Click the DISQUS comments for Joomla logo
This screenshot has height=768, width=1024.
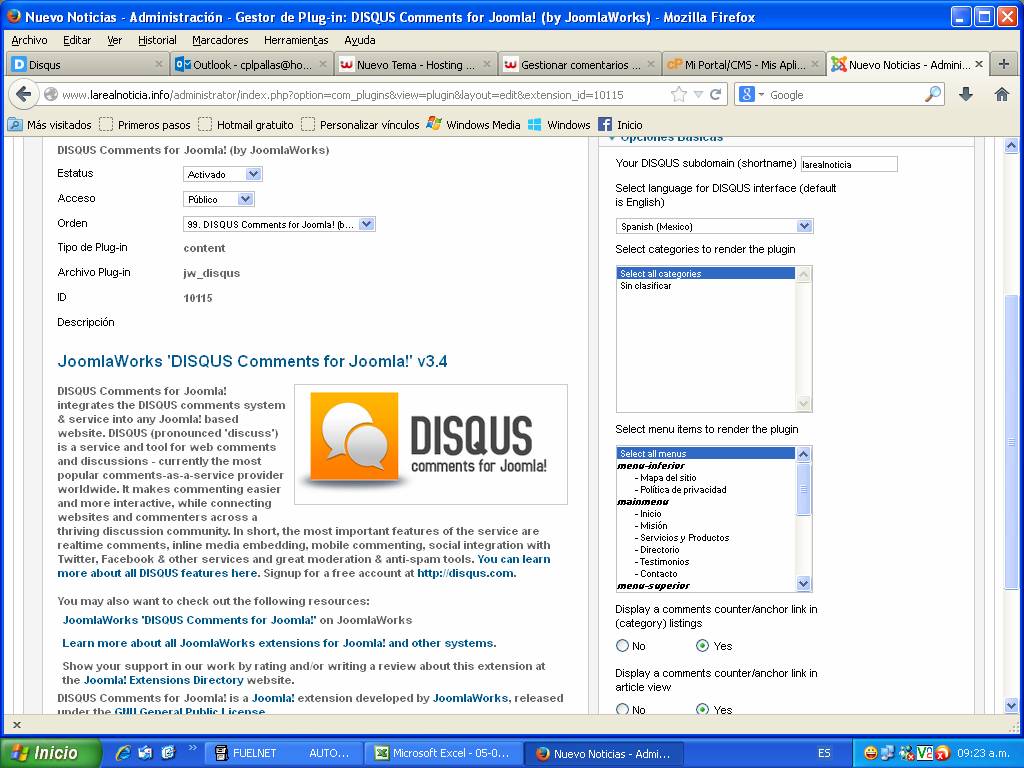click(431, 444)
